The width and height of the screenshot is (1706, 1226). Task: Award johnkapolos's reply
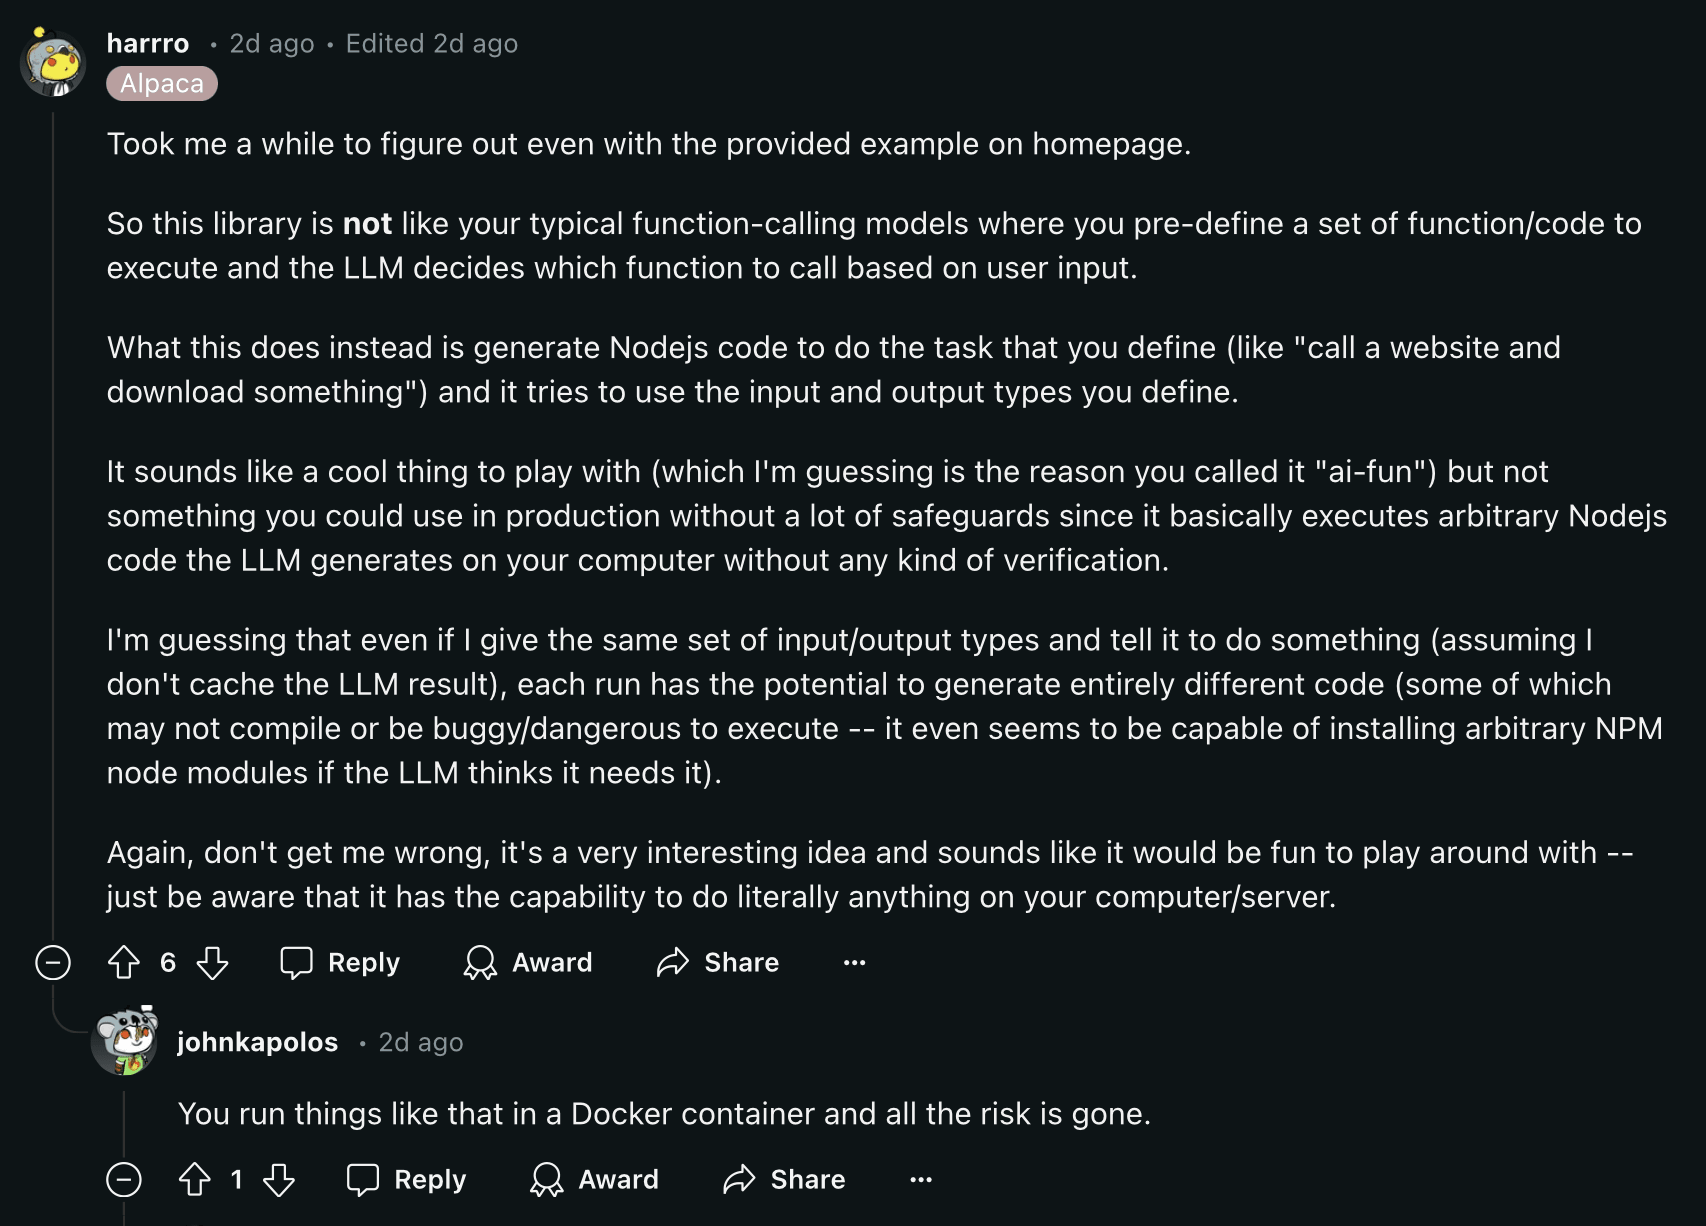594,1179
